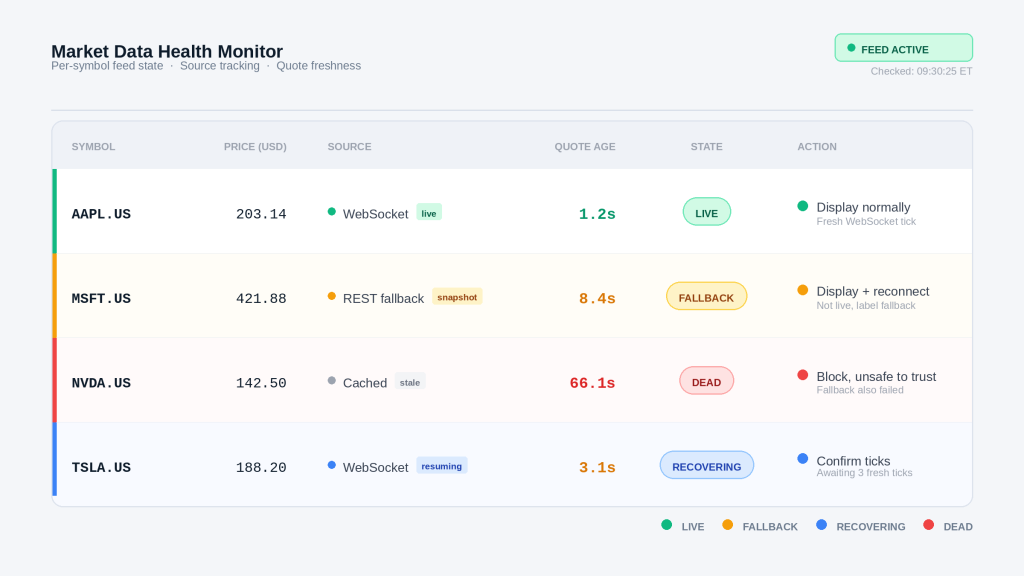The image size is (1024, 576).
Task: Click quote age 1.2s
Action: point(597,214)
